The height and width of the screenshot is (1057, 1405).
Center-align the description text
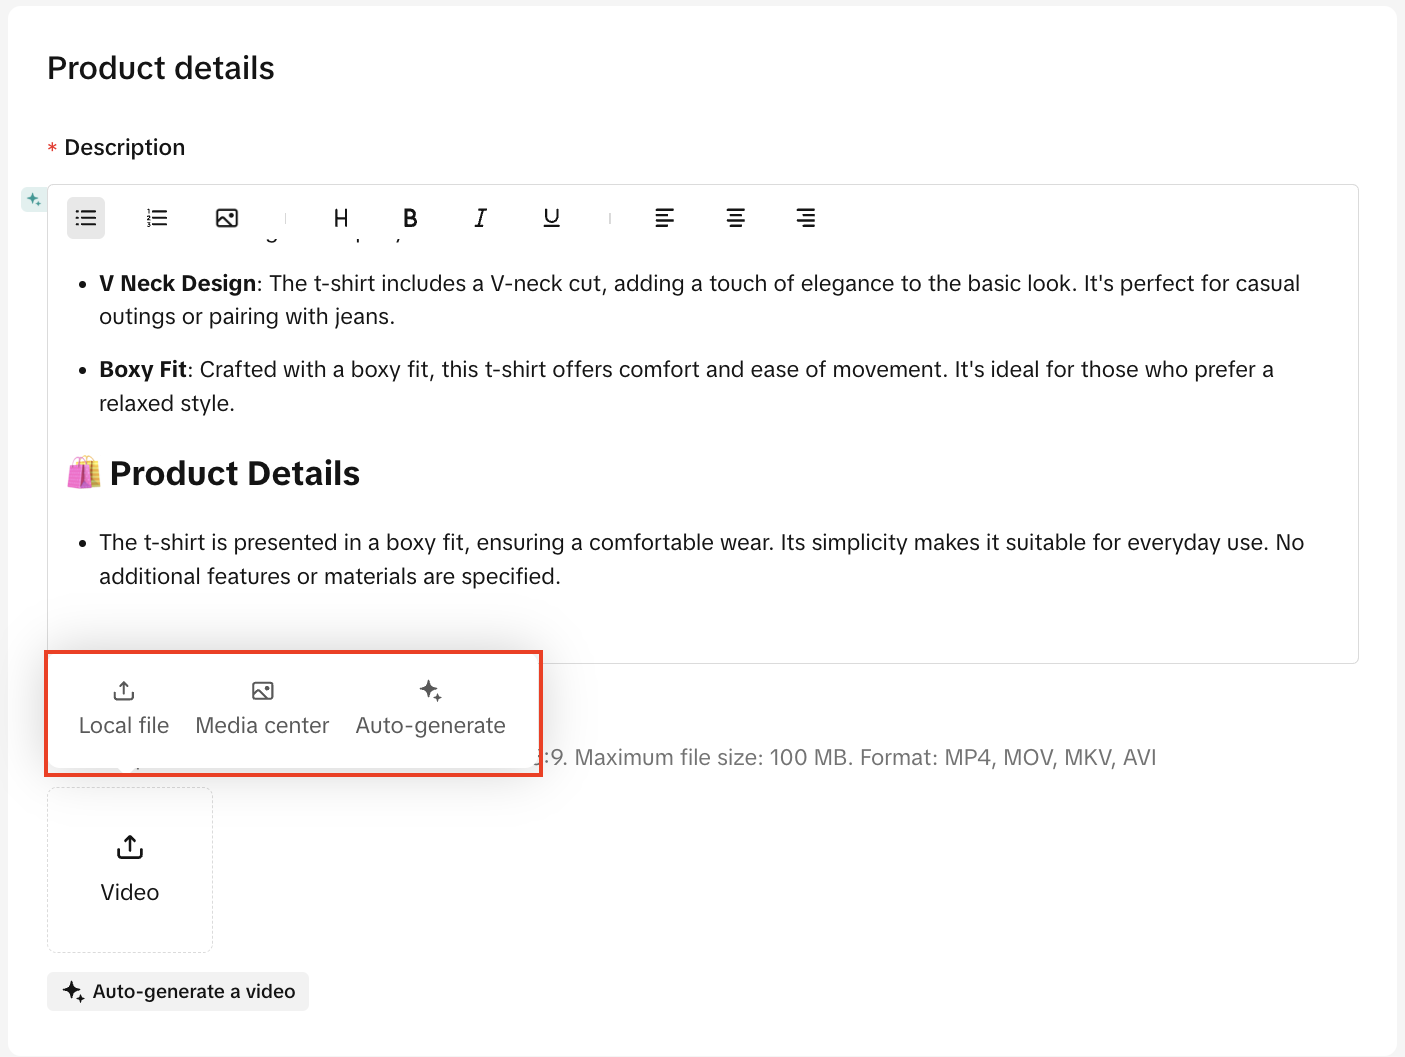735,218
